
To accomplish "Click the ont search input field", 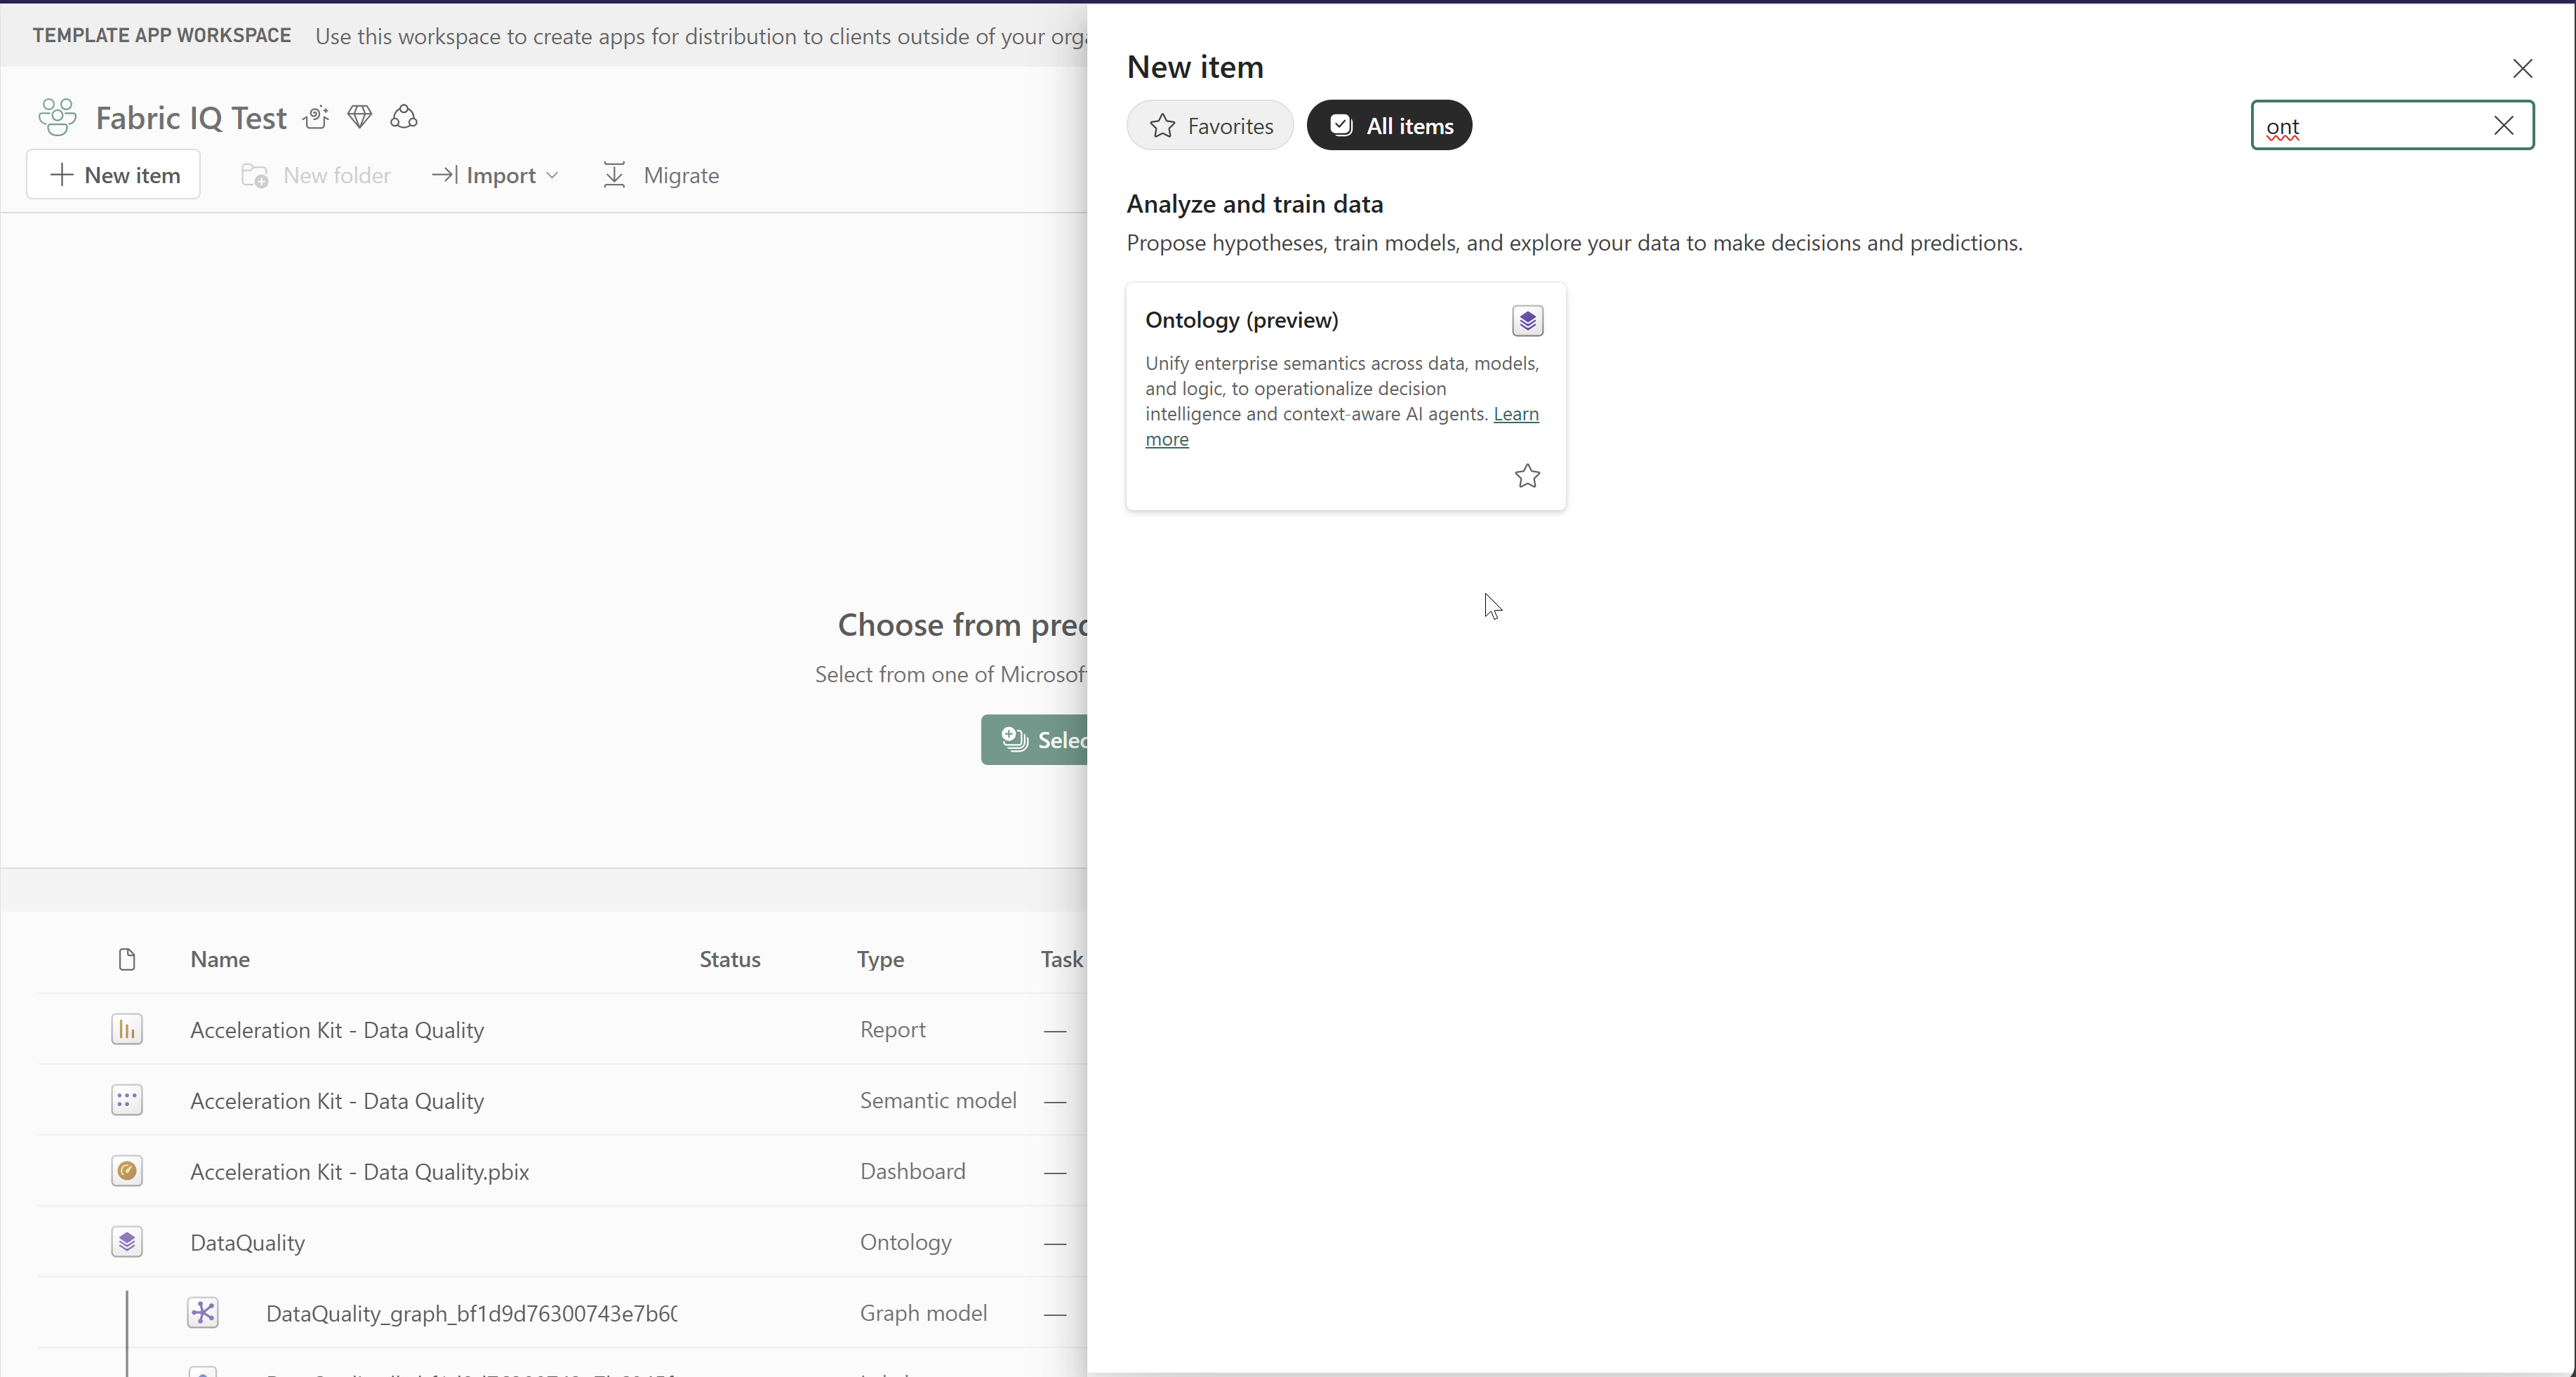I will (x=2370, y=126).
